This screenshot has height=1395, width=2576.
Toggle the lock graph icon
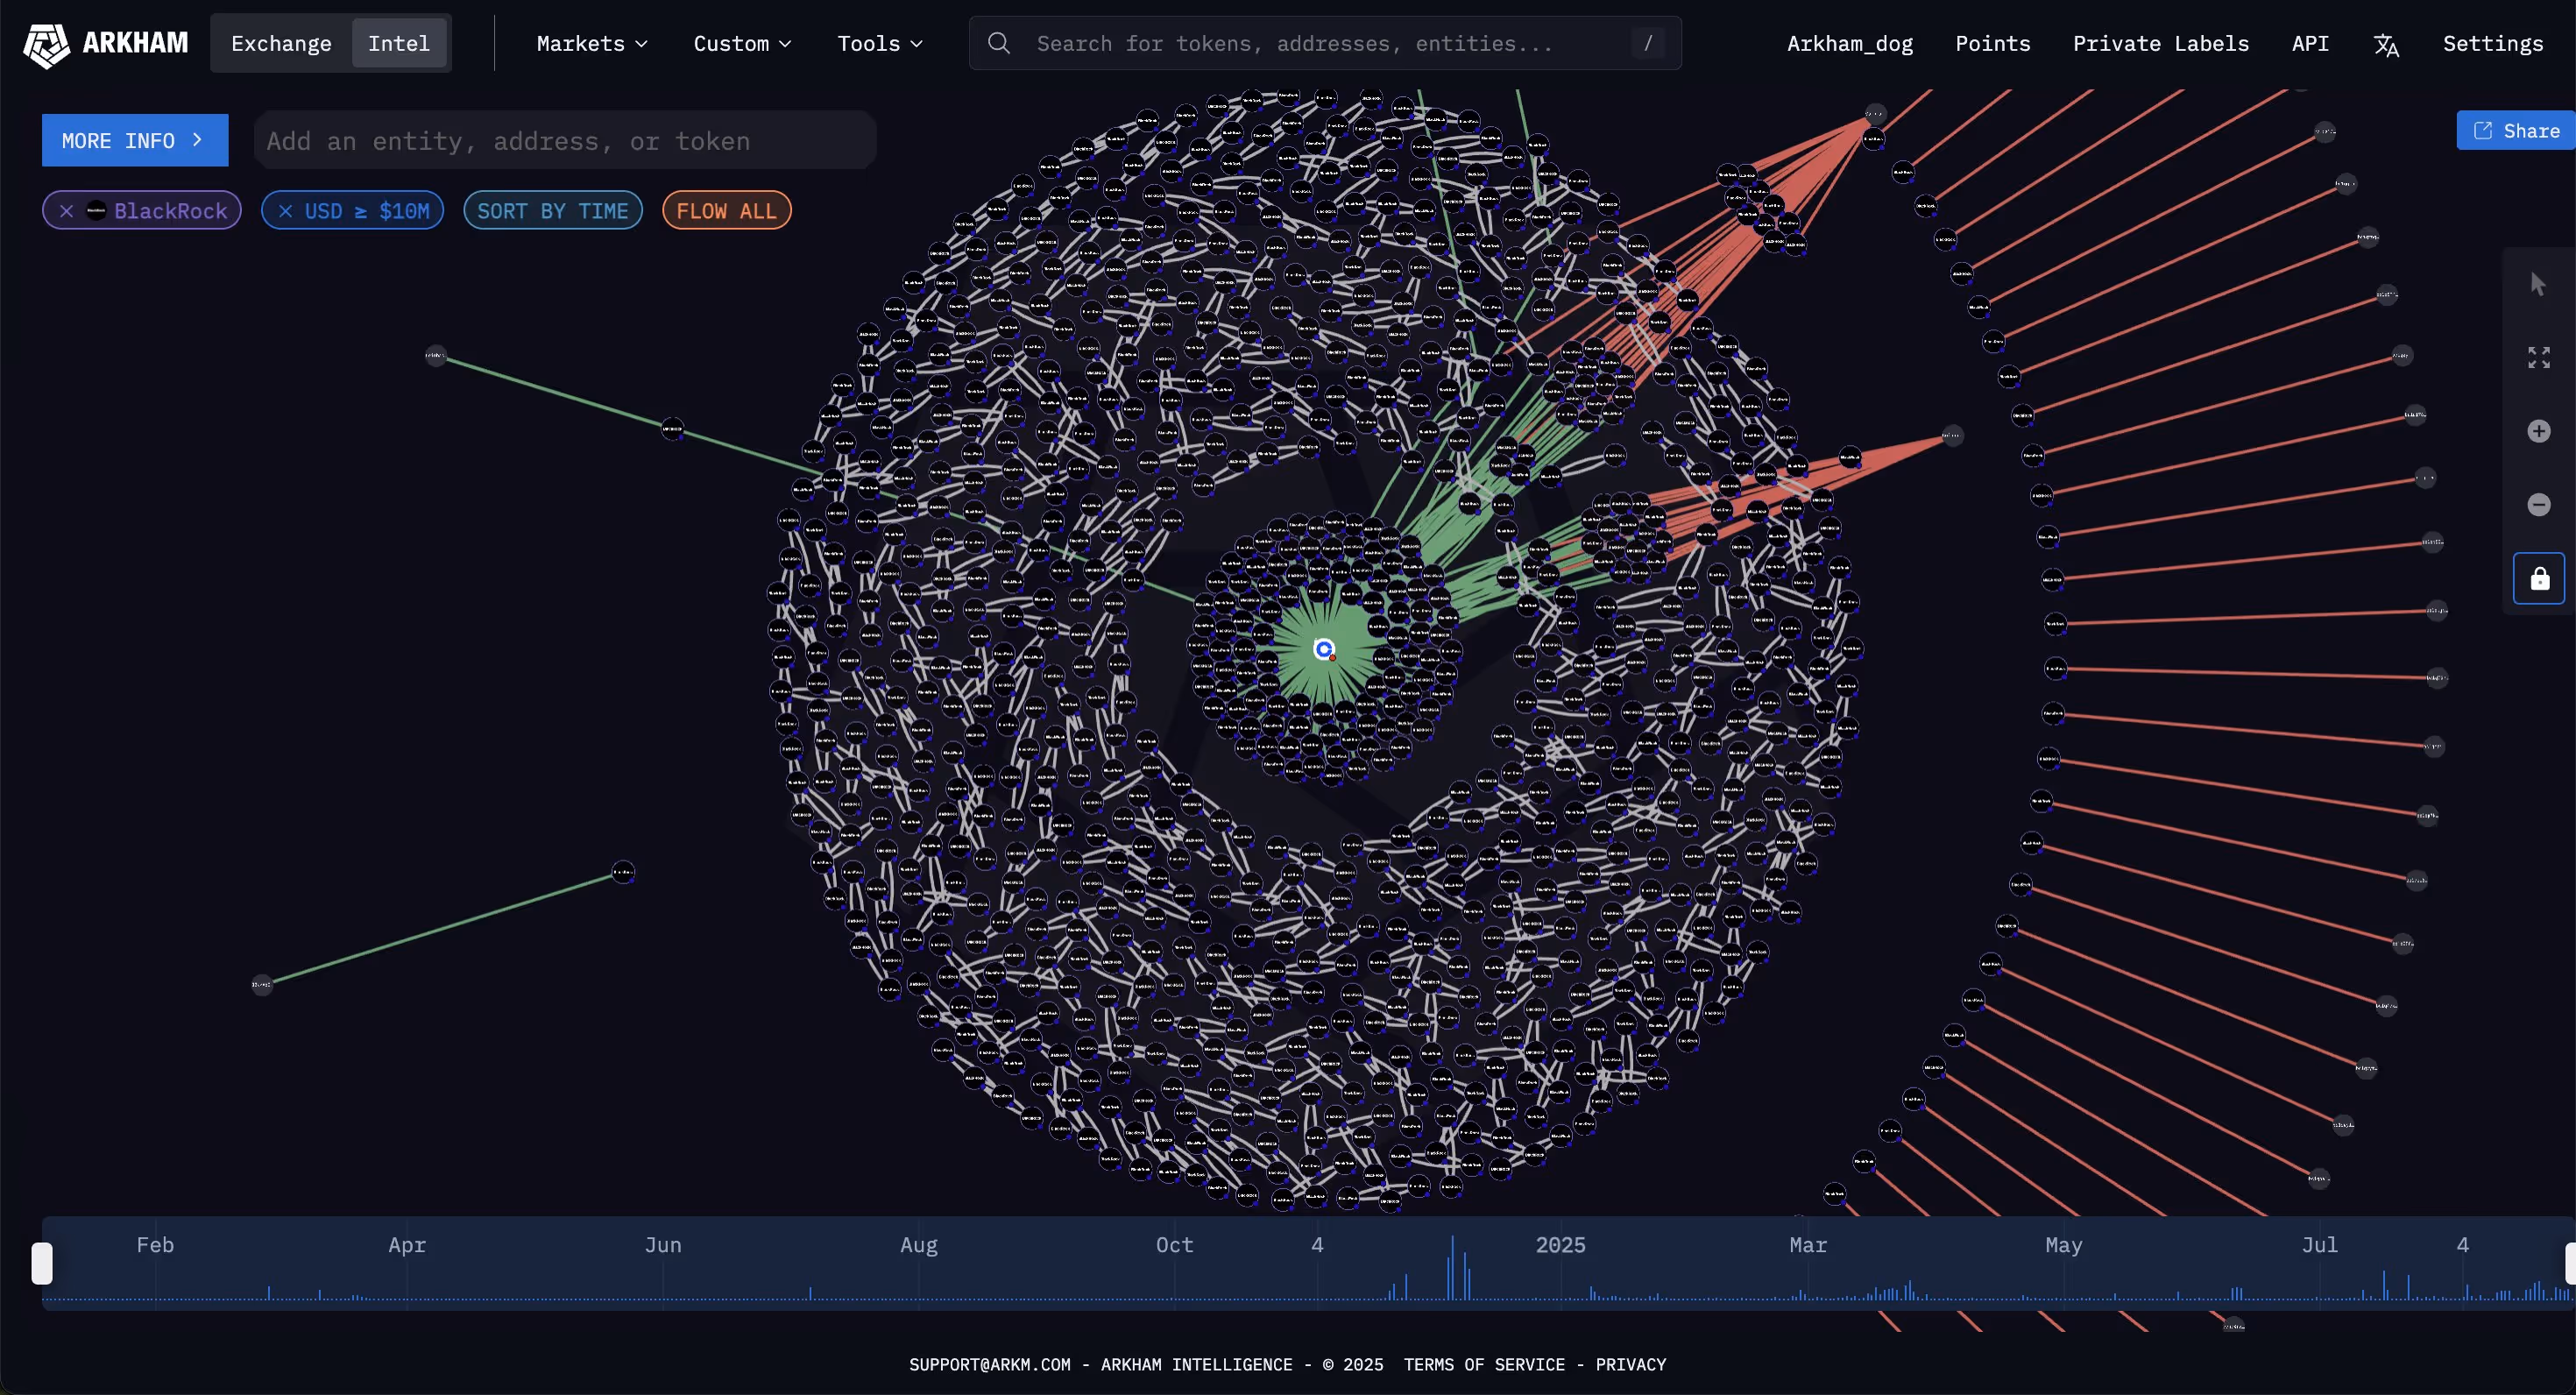(2538, 578)
